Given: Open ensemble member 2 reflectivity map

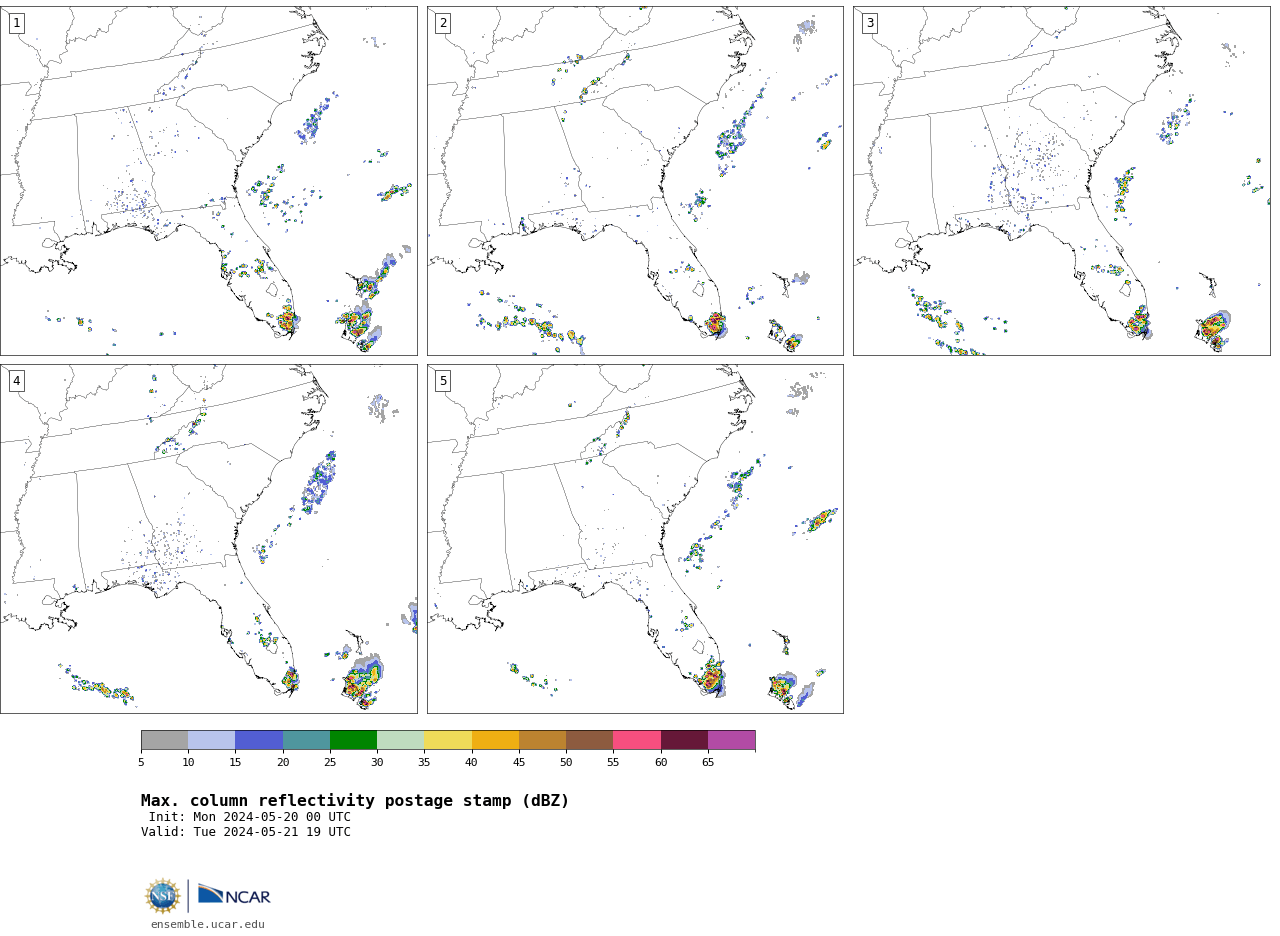Looking at the screenshot, I should 635,181.
